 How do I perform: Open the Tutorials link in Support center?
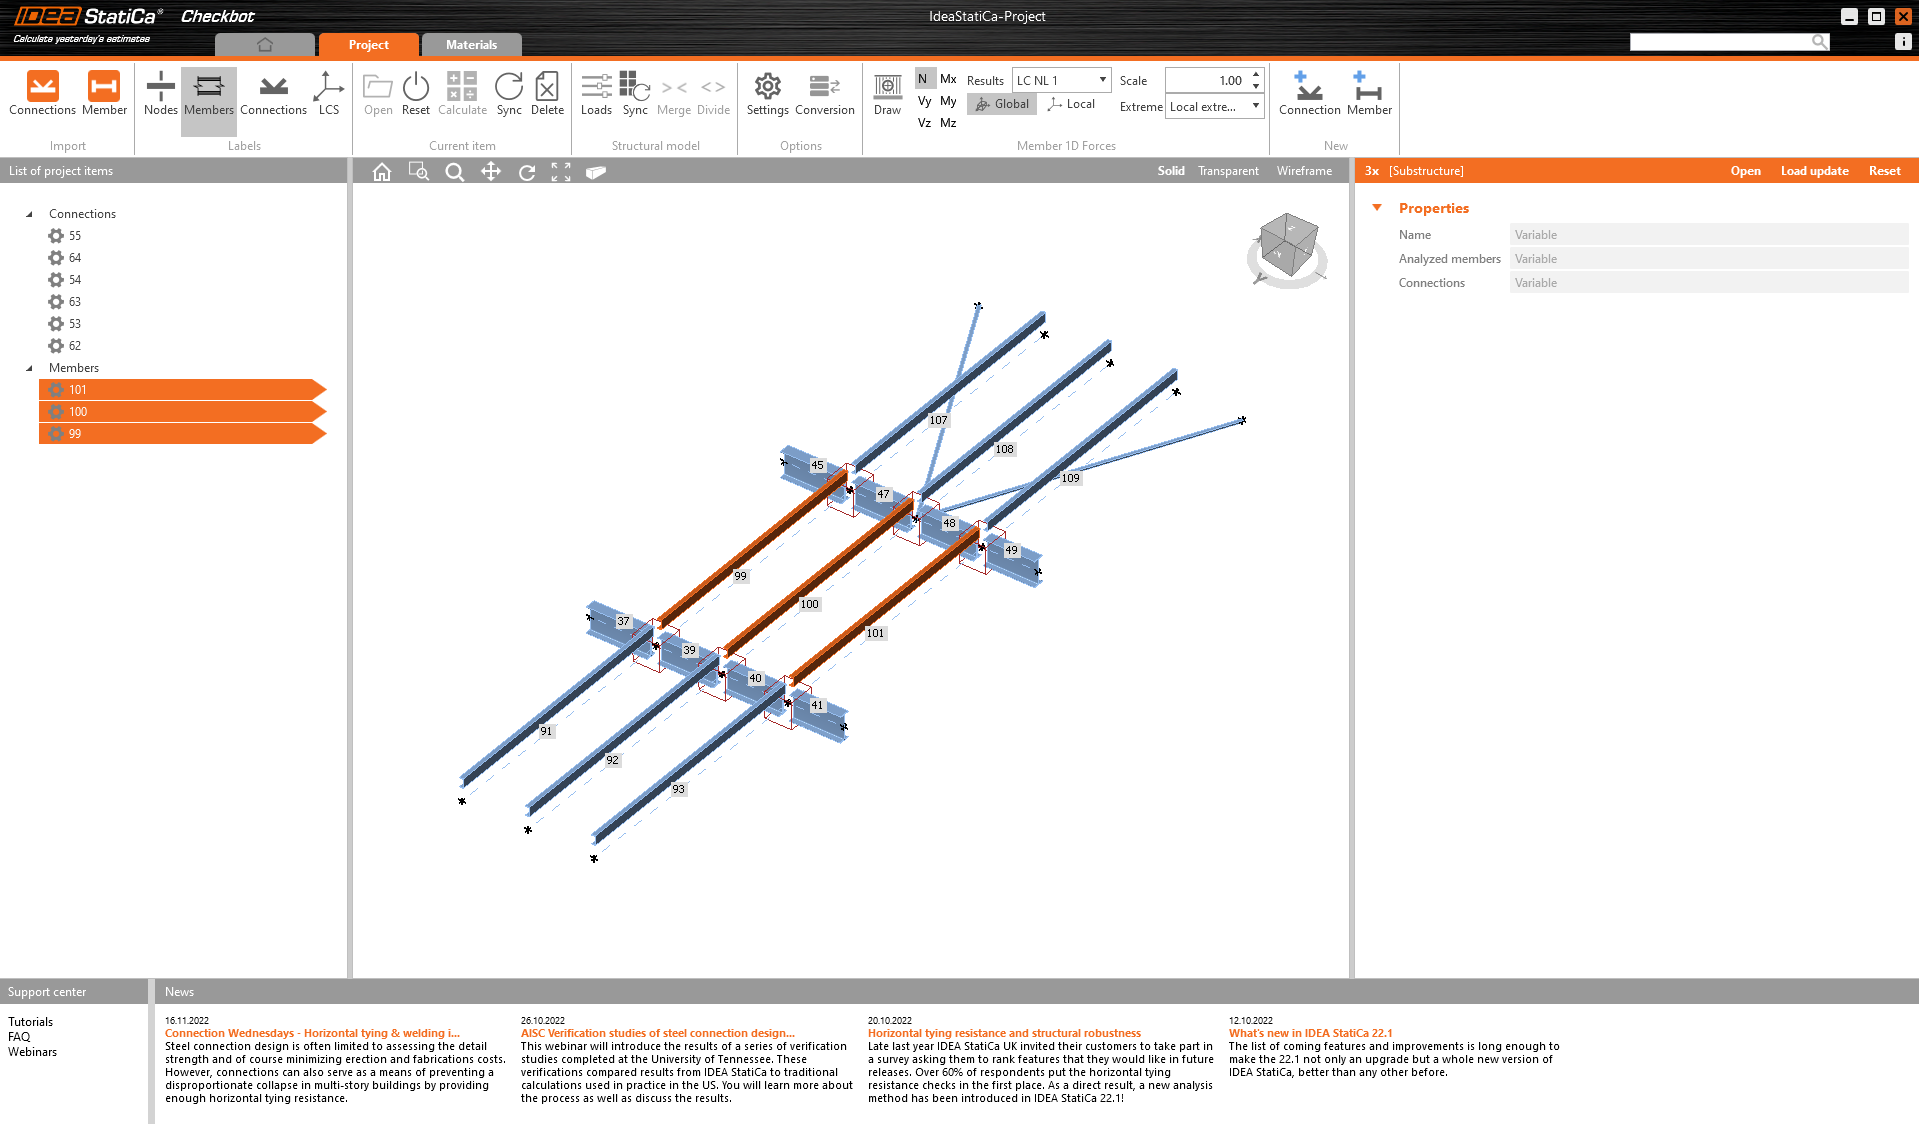pyautogui.click(x=30, y=1022)
